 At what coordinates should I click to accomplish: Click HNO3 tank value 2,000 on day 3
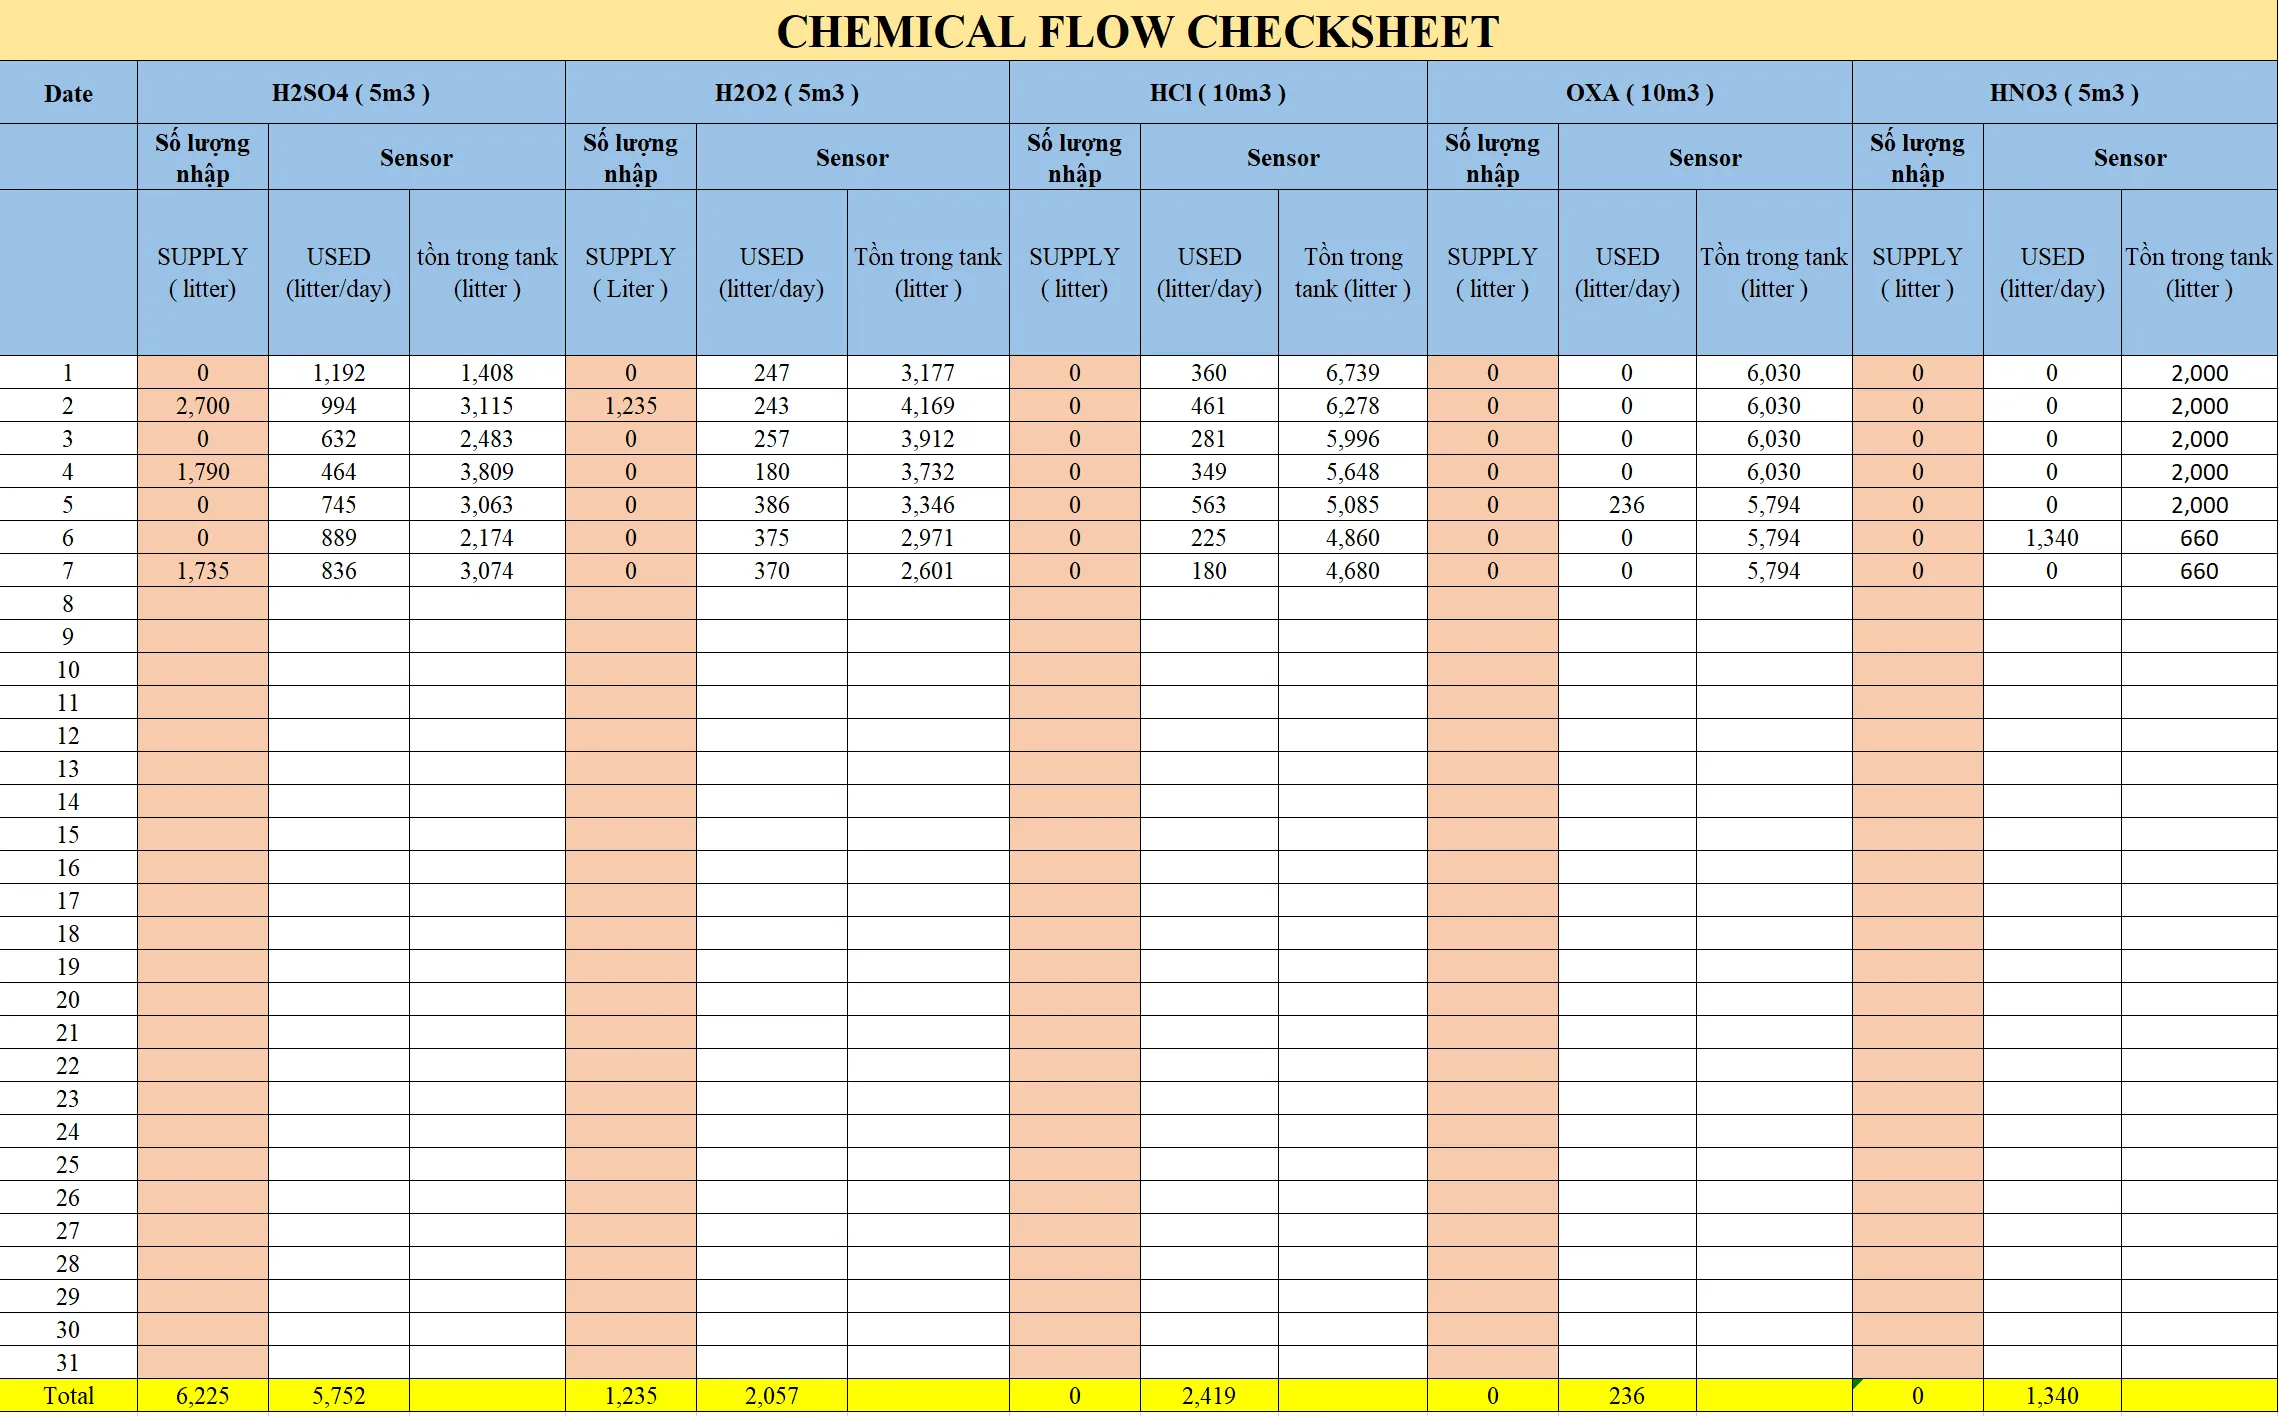coord(2199,439)
